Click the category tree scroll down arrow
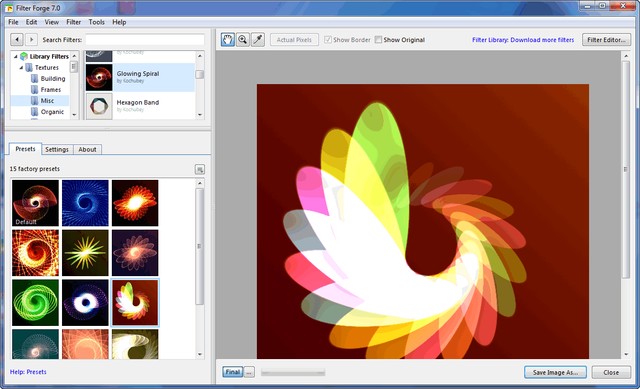 (74, 115)
